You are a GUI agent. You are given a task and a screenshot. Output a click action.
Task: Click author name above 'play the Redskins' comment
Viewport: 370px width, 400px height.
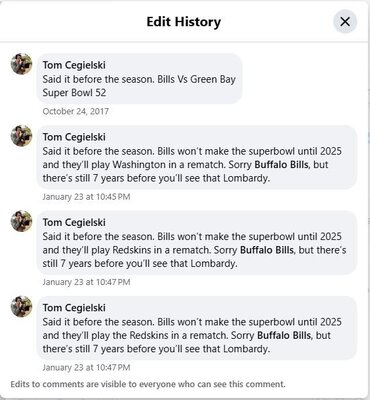coord(74,308)
